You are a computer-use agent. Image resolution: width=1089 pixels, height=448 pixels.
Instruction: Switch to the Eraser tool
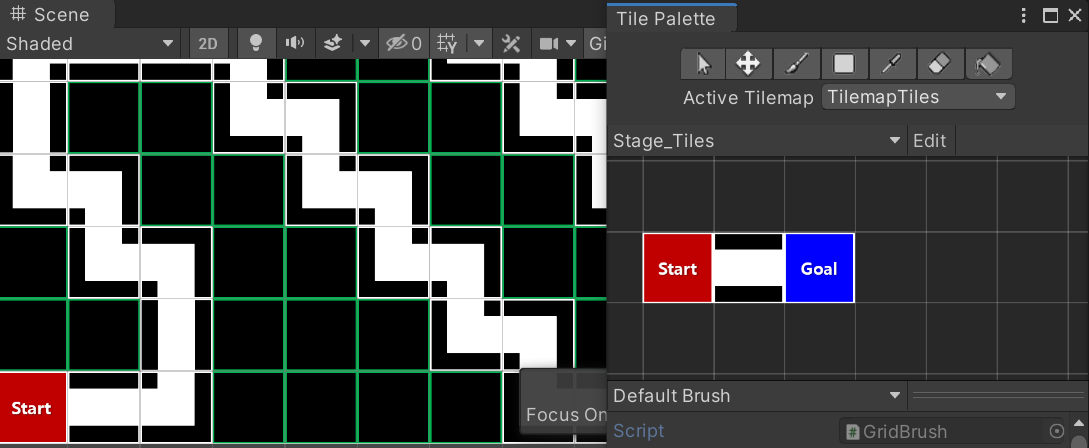pyautogui.click(x=939, y=64)
